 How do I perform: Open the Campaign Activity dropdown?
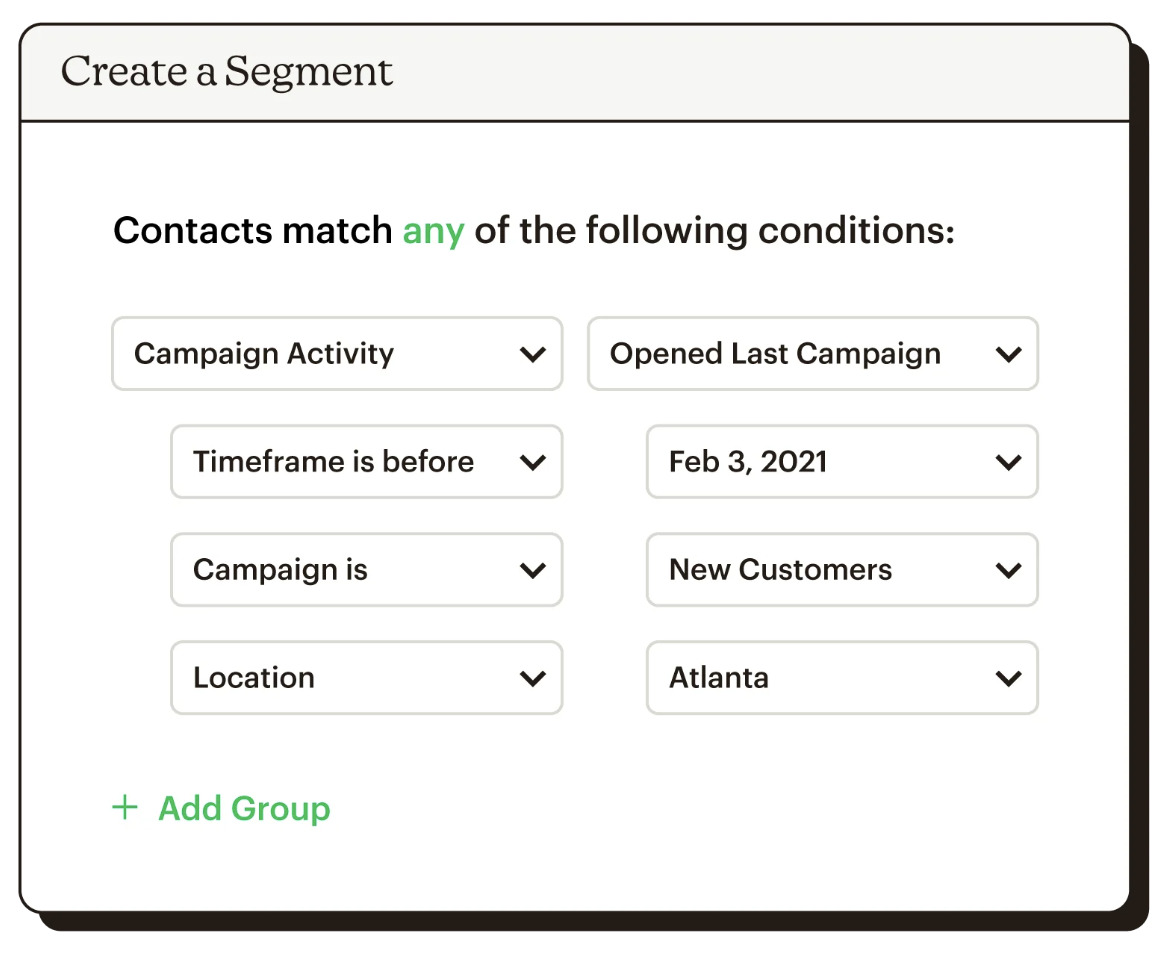coord(337,353)
